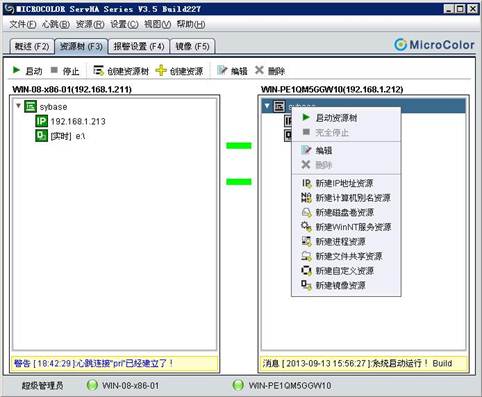The image size is (482, 397).
Task: Click the custom resource icon of 新建自定义资源
Action: (306, 270)
